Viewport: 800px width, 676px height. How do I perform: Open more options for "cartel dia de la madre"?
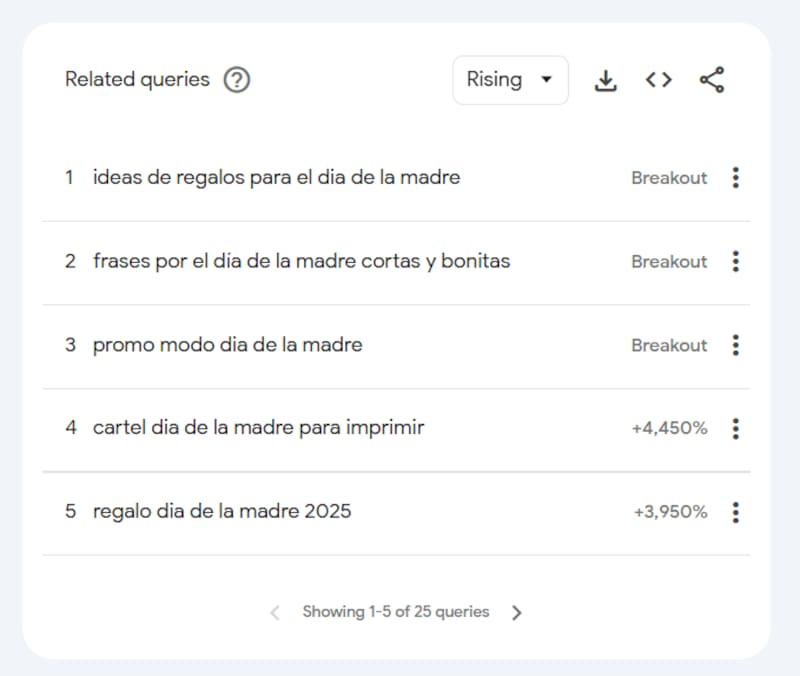tap(736, 429)
